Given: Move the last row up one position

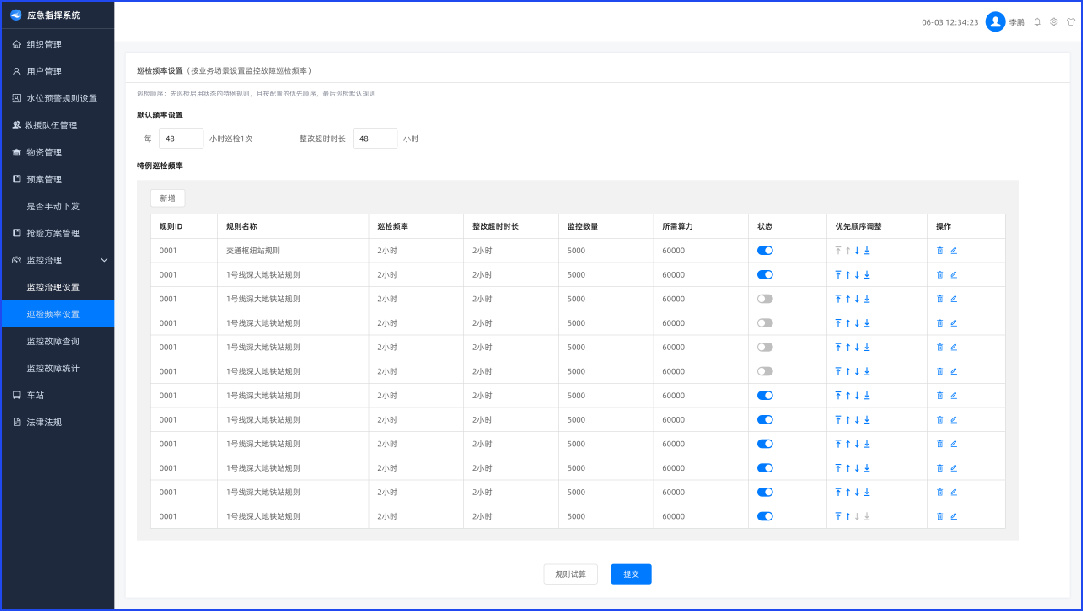Looking at the screenshot, I should pos(847,517).
